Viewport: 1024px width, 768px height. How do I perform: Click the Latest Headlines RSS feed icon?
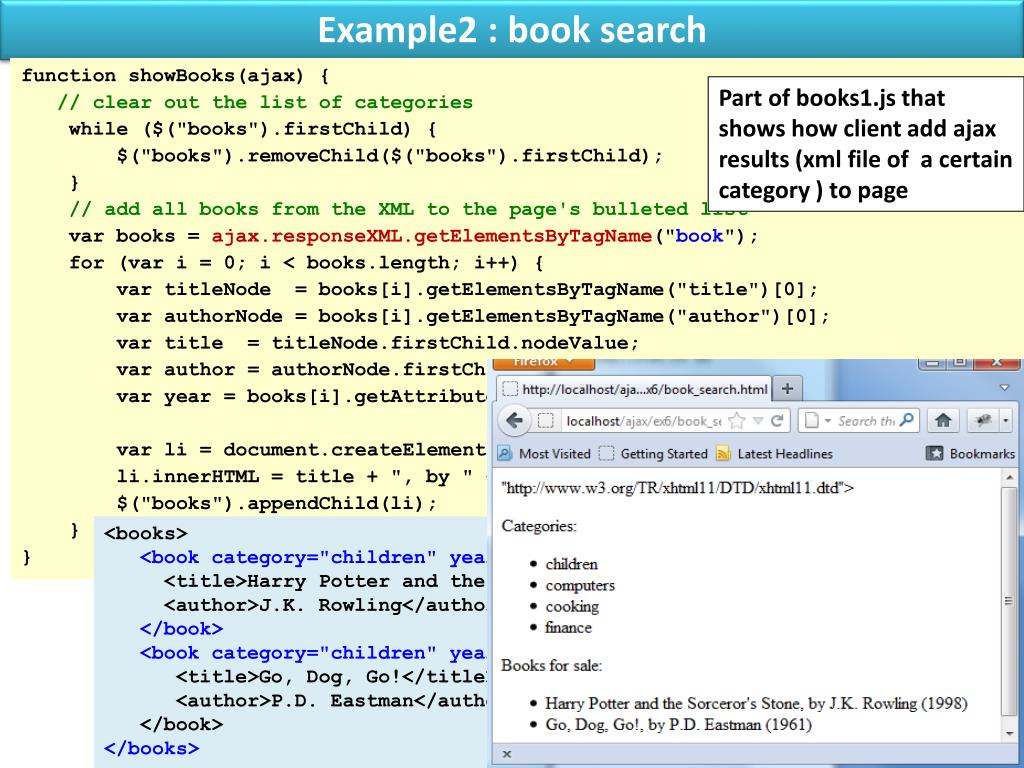click(723, 453)
